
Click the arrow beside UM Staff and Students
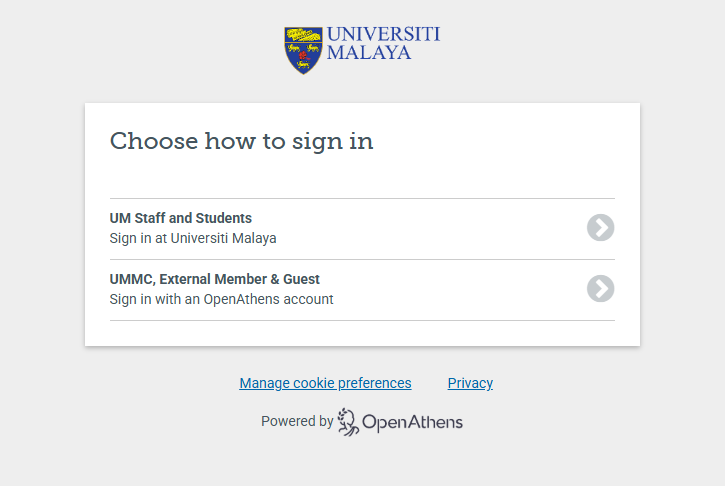coord(600,228)
